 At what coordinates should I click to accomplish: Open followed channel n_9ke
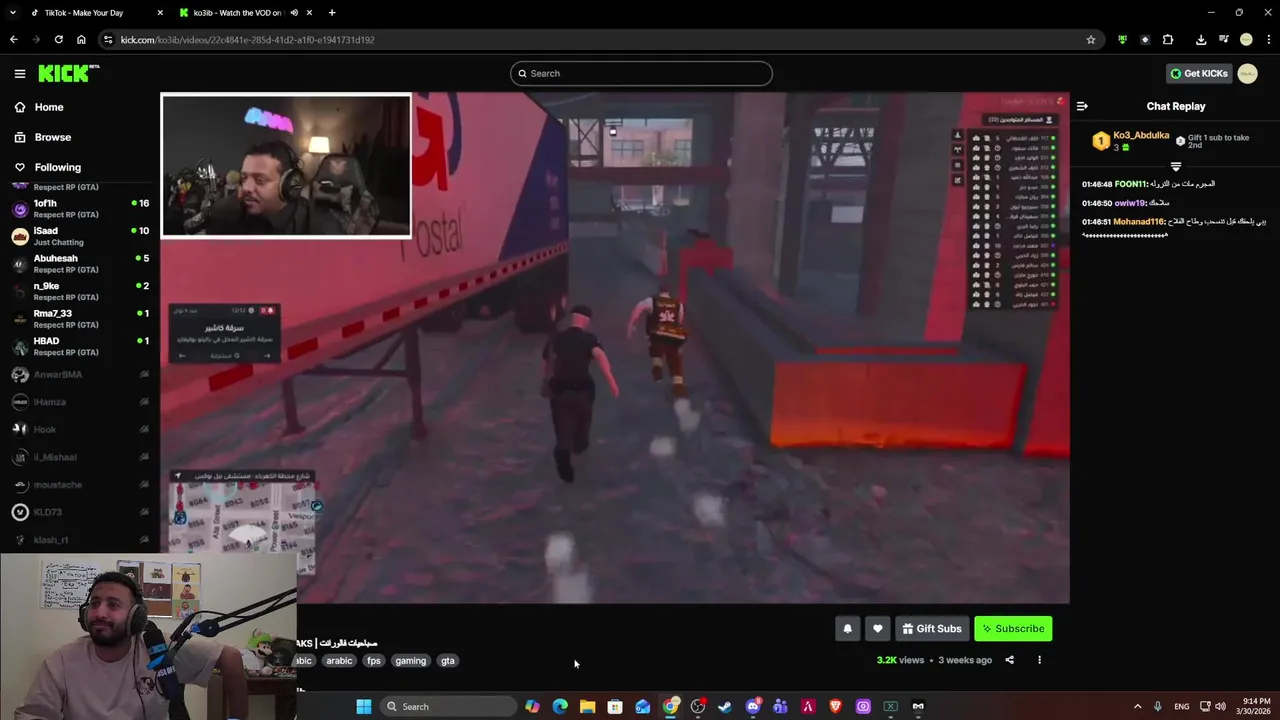(x=80, y=291)
